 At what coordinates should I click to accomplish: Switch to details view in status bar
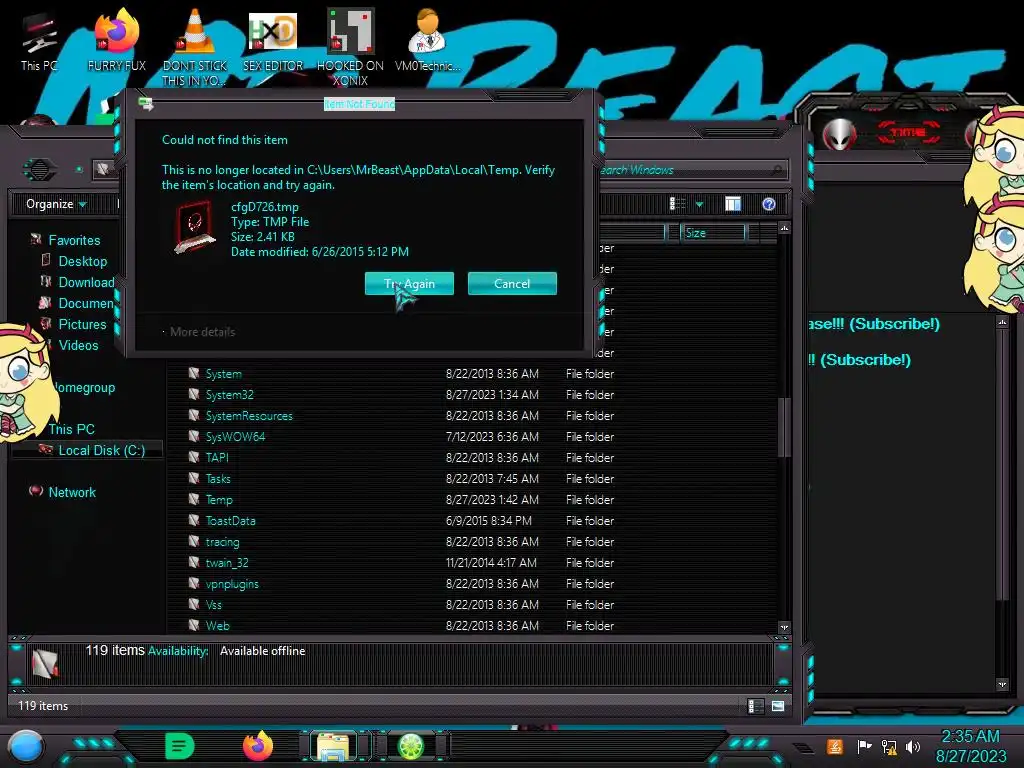755,706
